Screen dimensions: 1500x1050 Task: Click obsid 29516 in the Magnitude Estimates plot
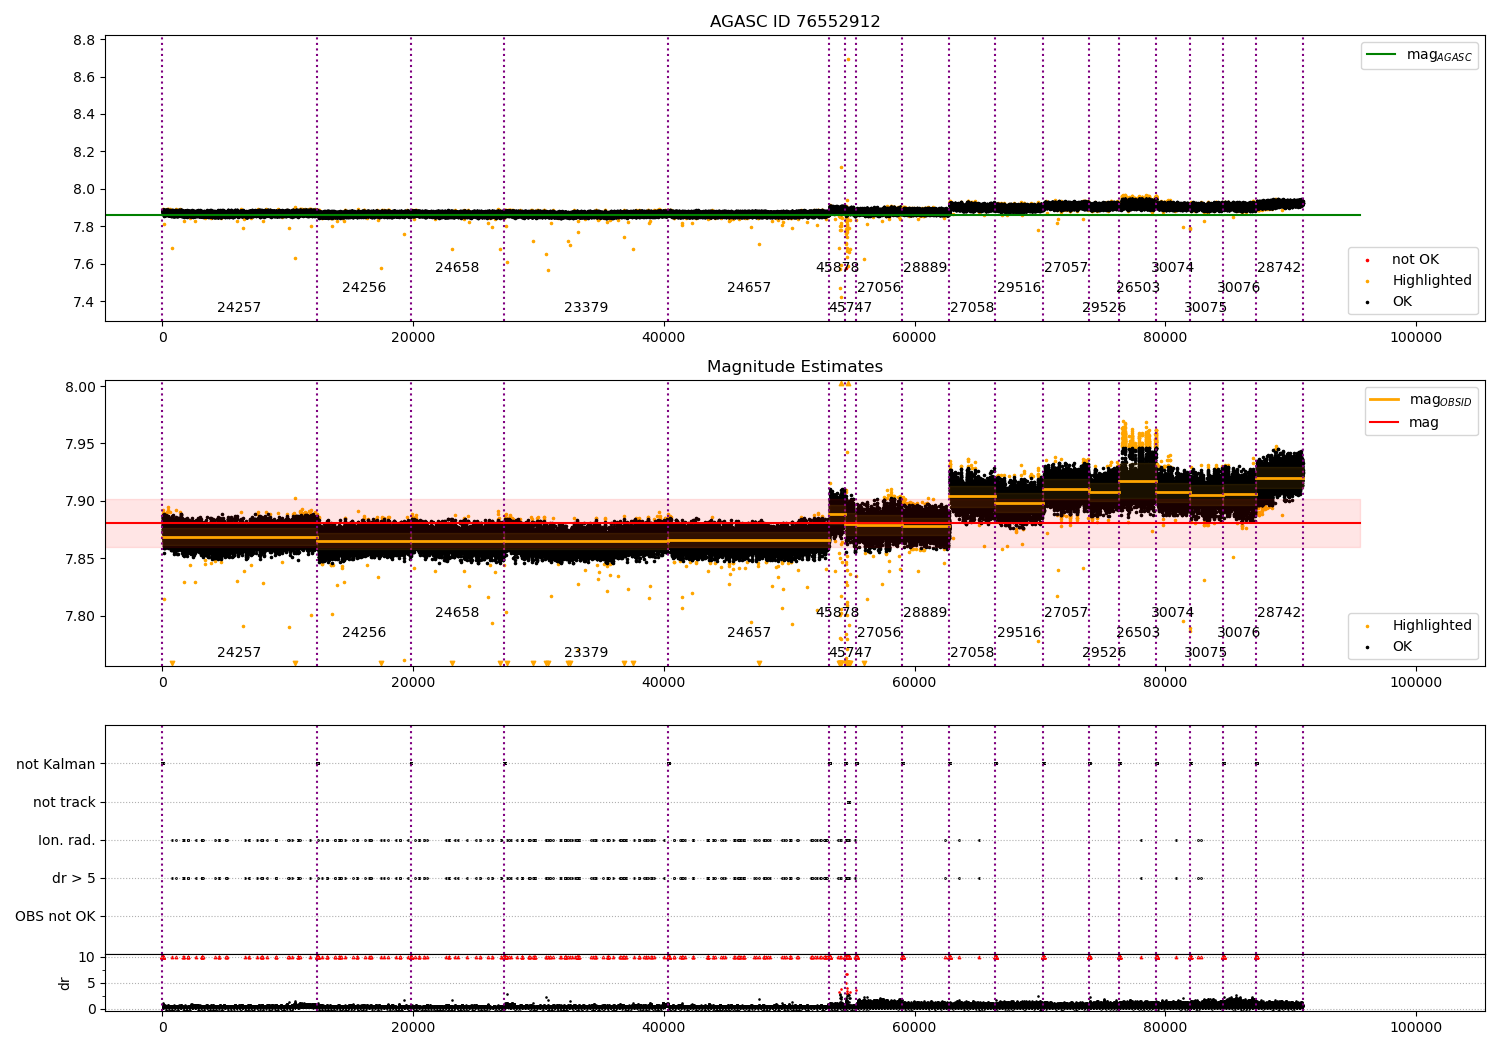[x=1019, y=633]
